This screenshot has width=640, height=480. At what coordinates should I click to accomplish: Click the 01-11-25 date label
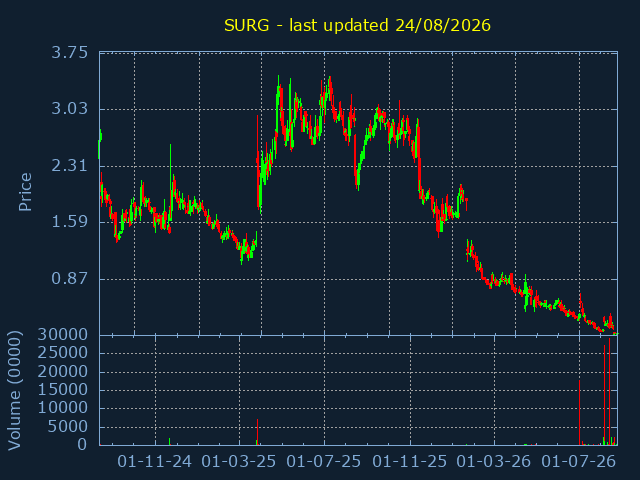click(x=409, y=462)
